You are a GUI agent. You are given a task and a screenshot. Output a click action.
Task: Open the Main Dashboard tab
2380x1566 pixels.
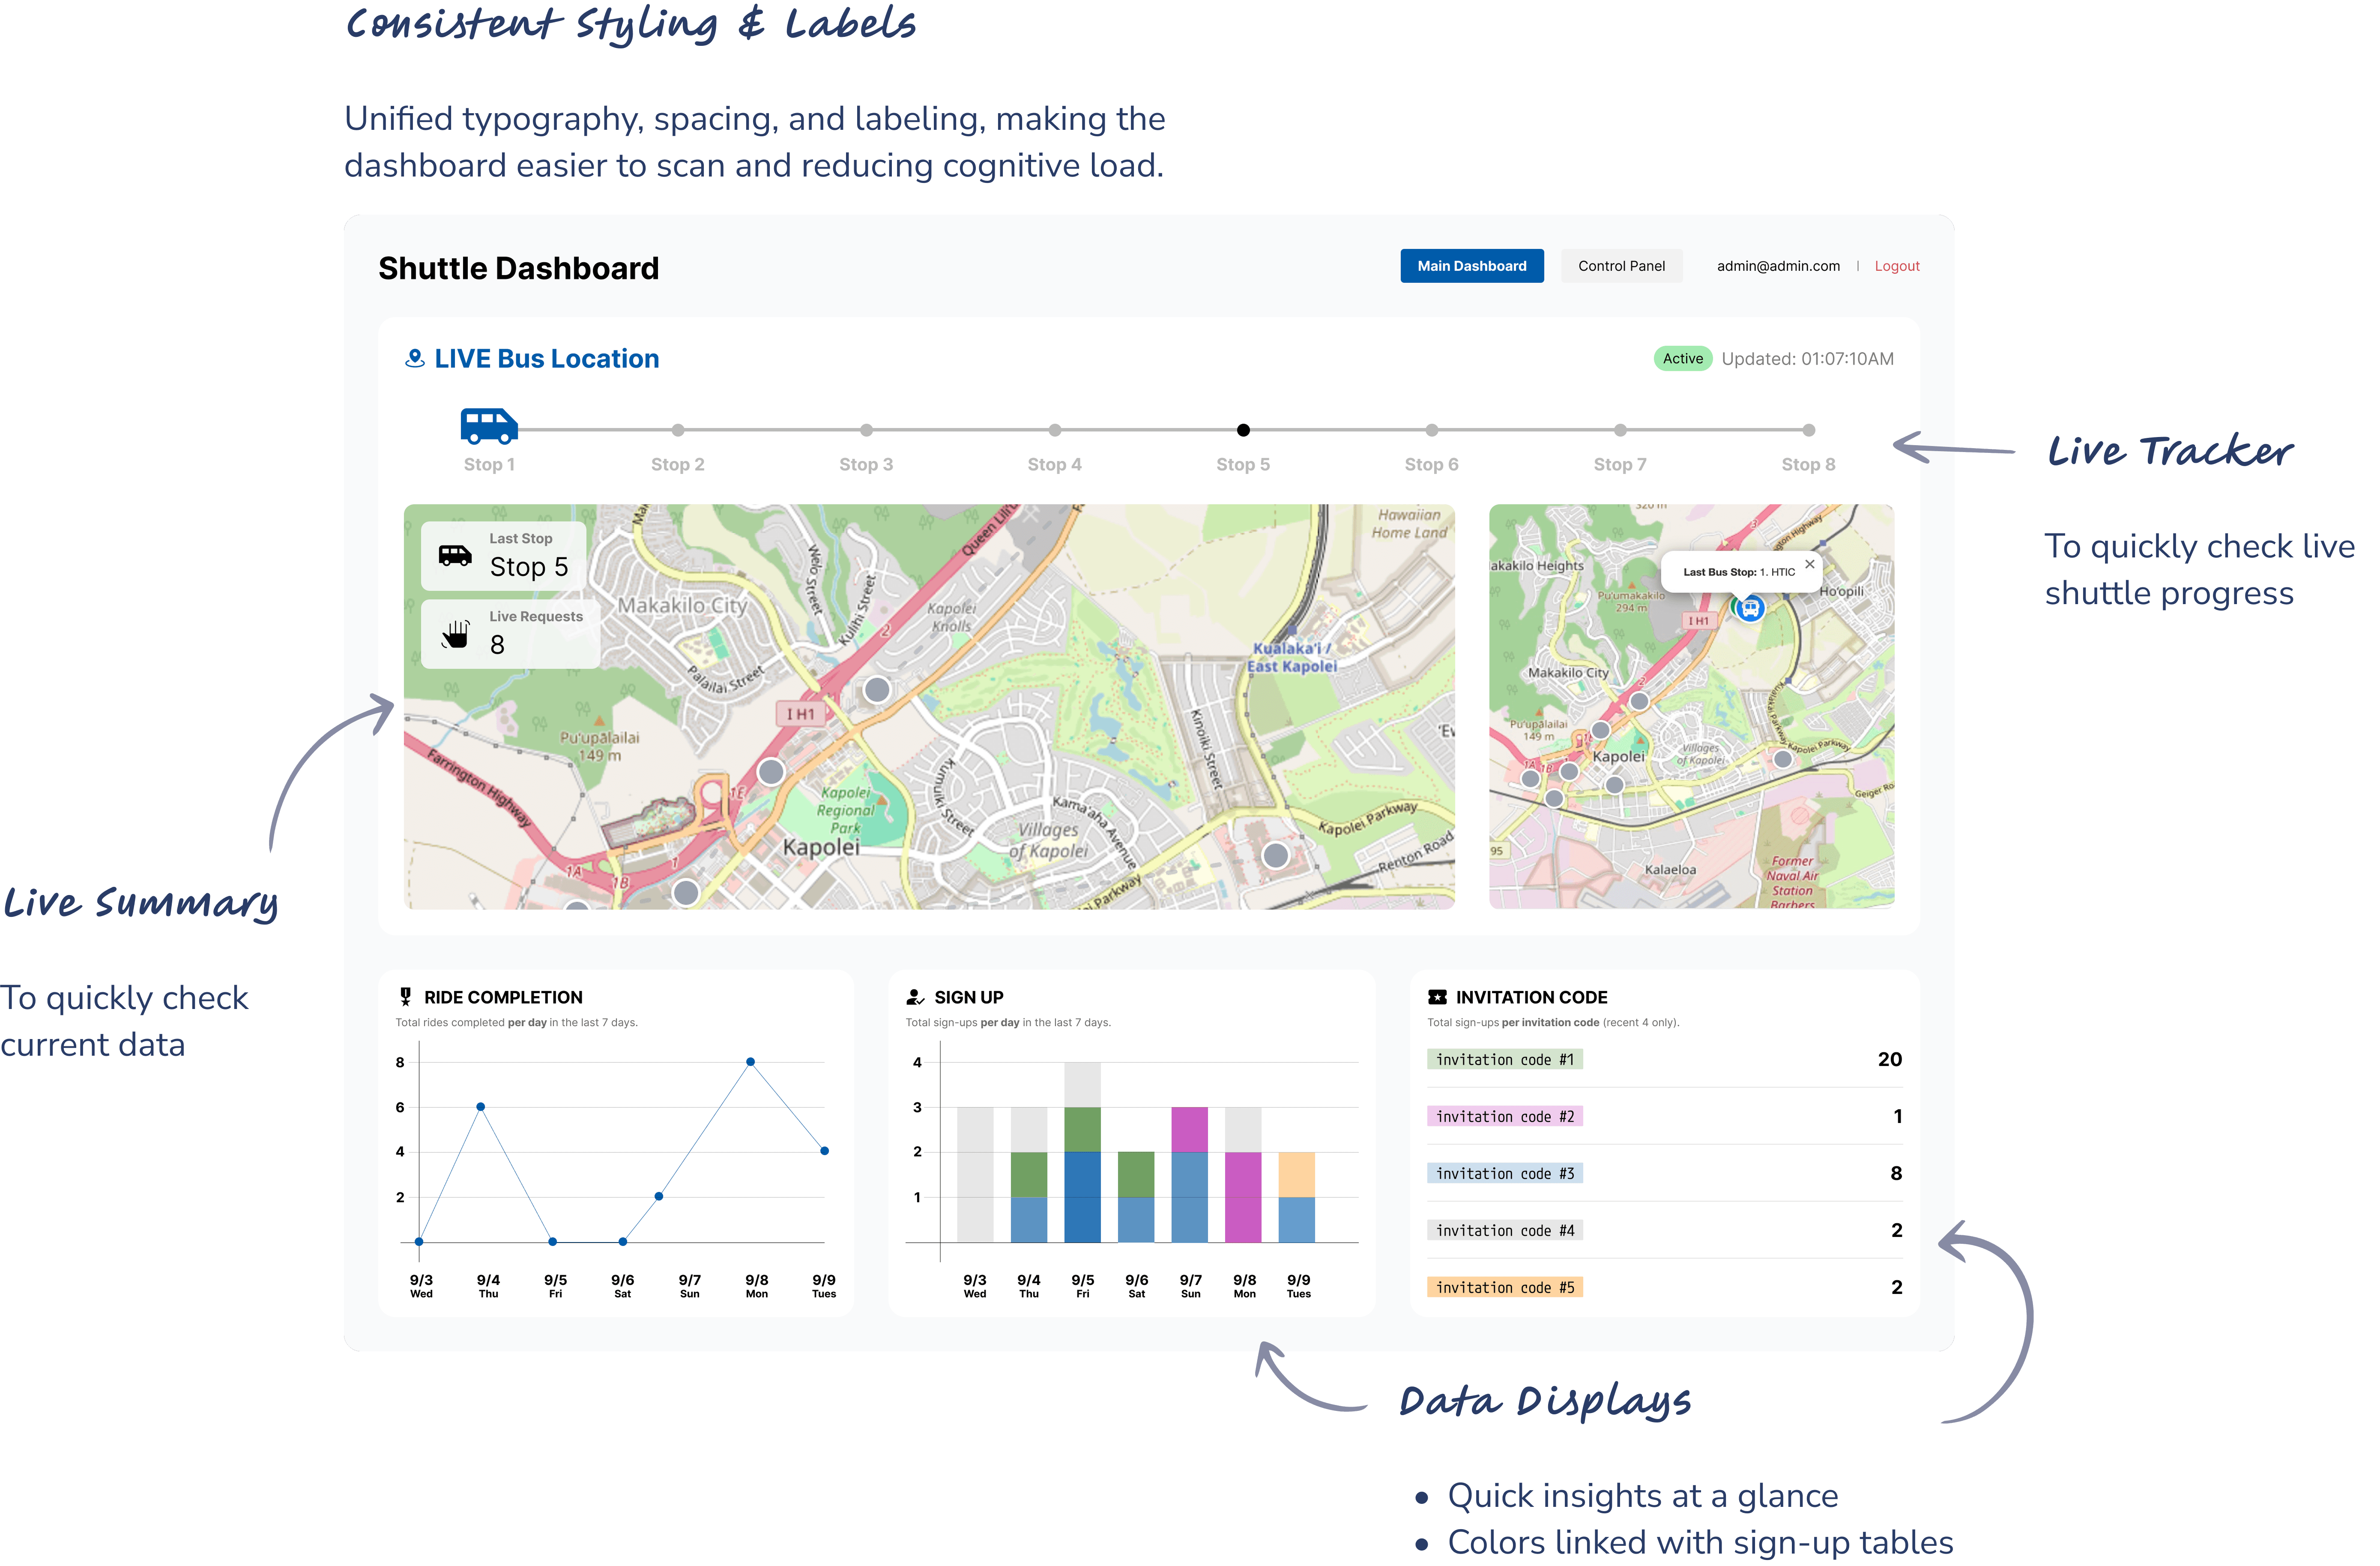point(1471,266)
